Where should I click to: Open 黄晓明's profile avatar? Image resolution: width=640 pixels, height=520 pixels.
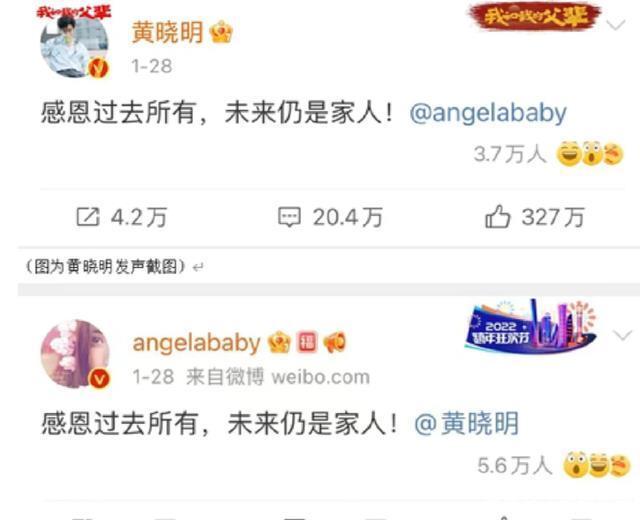pyautogui.click(x=74, y=44)
